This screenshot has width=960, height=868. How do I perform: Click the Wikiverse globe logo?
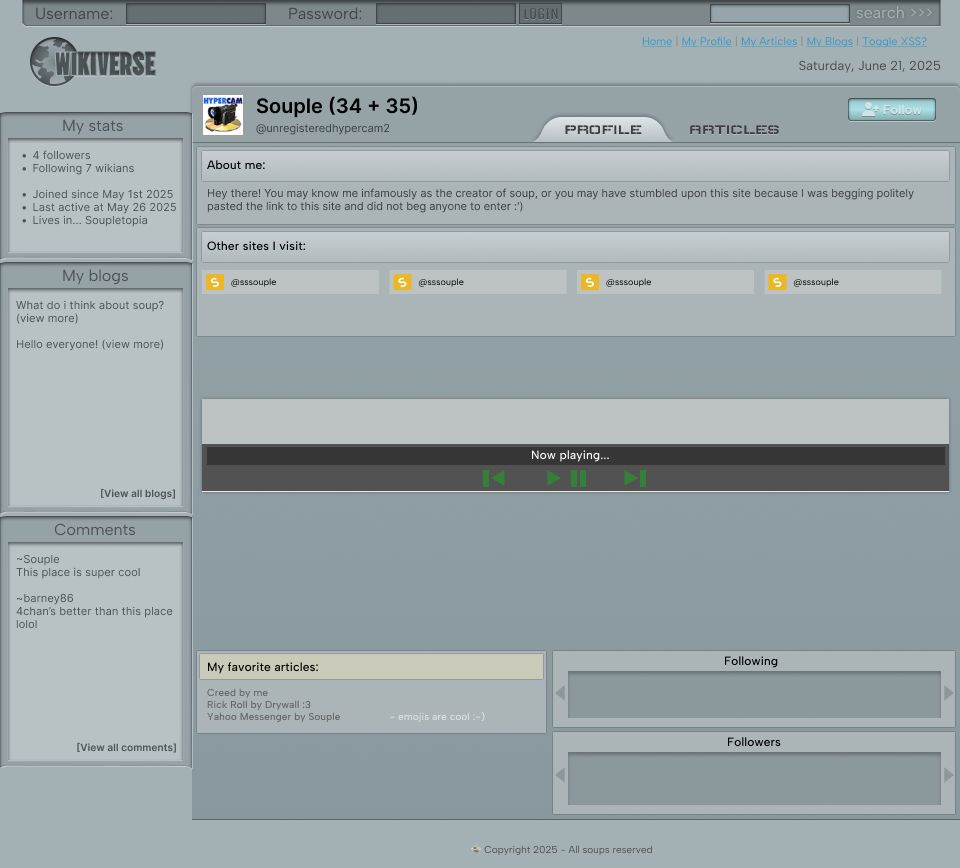93,62
